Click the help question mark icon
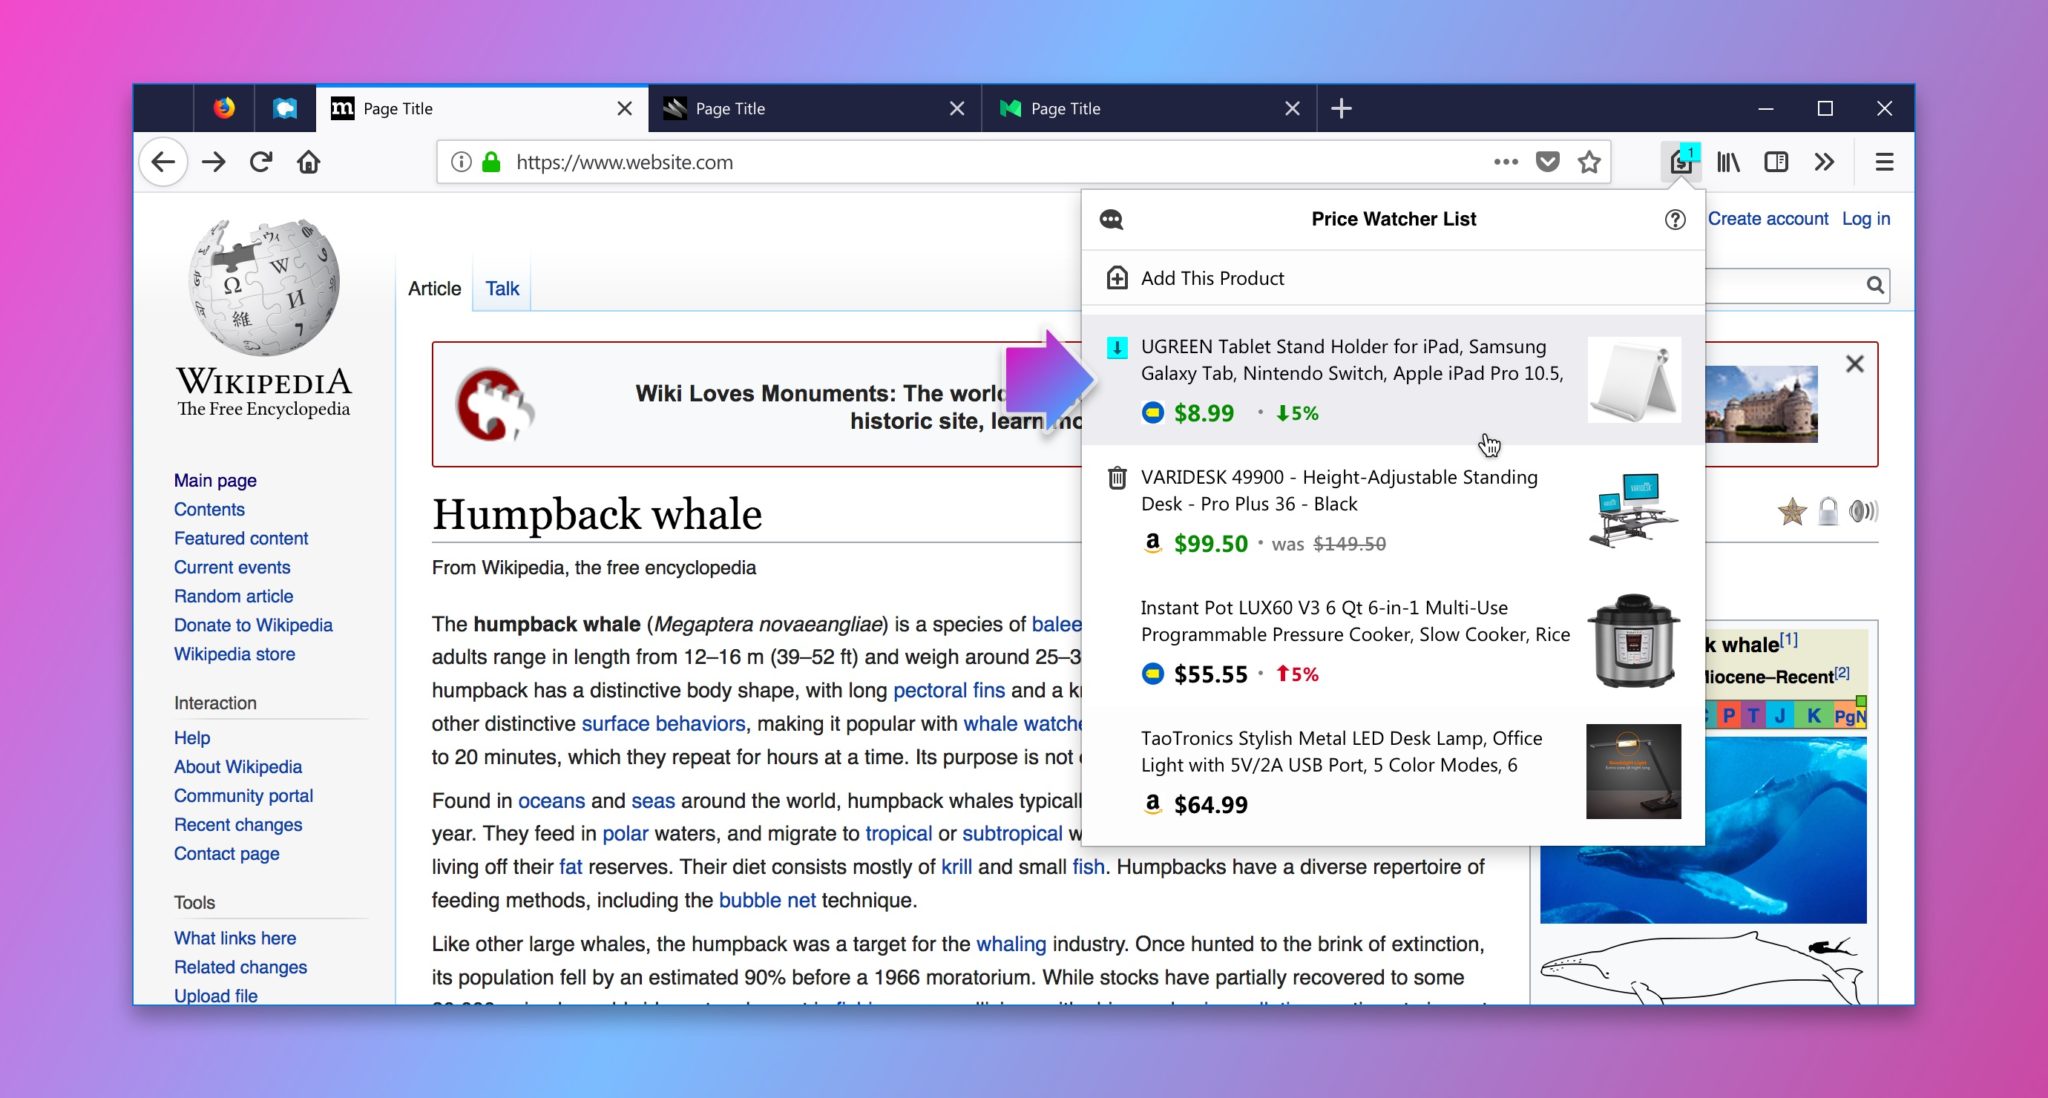Screen dimensions: 2048x1098 pyautogui.click(x=1675, y=220)
